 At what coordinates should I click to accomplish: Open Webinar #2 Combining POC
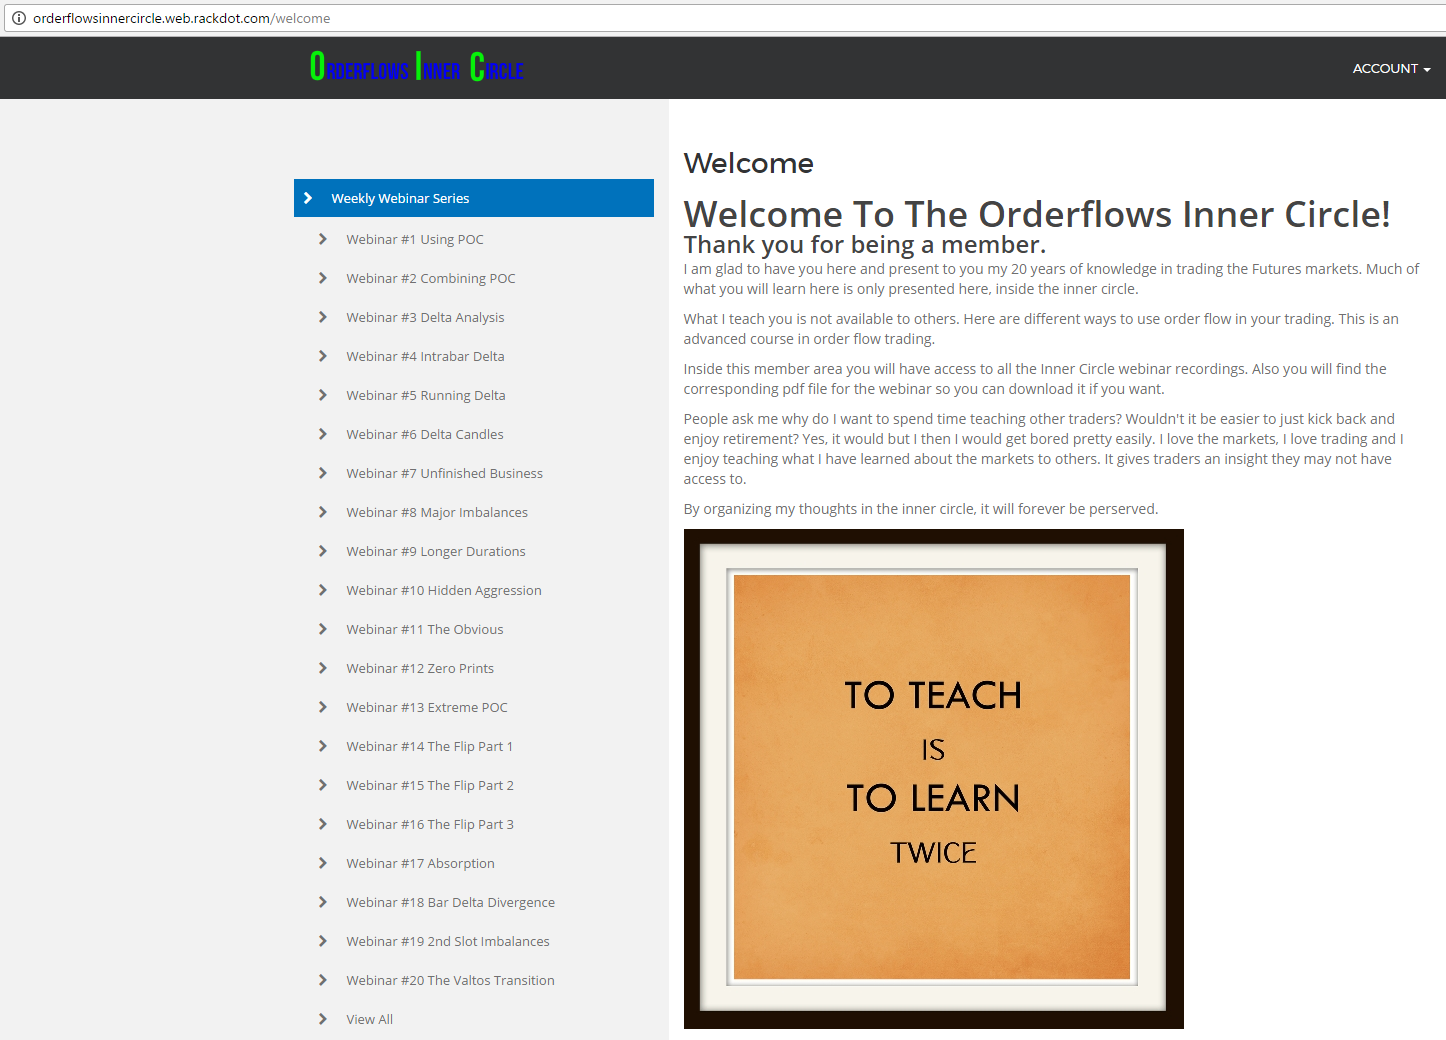tap(430, 278)
